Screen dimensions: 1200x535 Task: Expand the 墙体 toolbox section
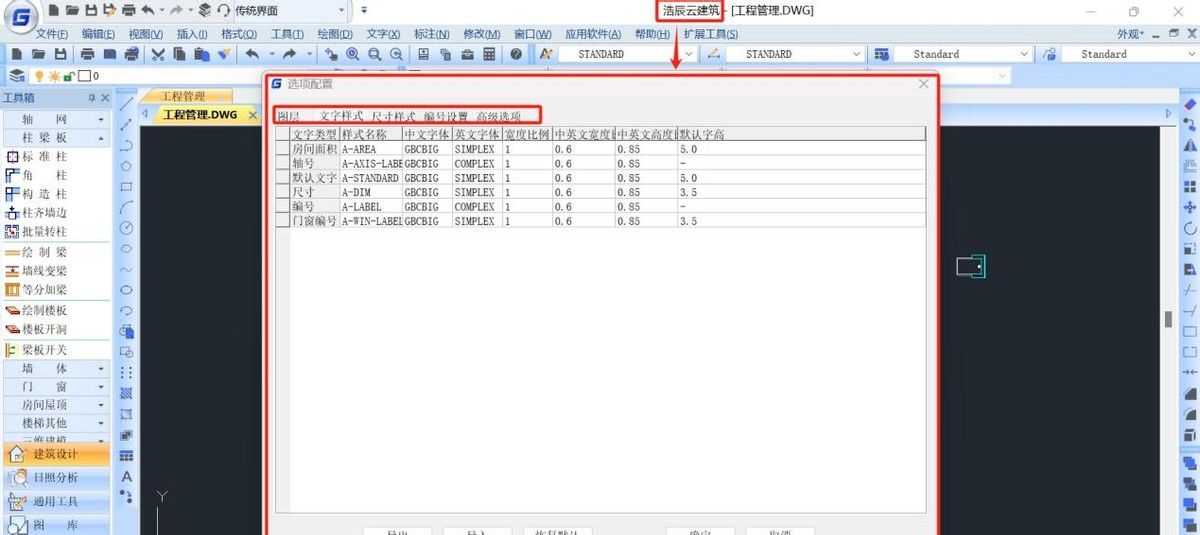54,369
